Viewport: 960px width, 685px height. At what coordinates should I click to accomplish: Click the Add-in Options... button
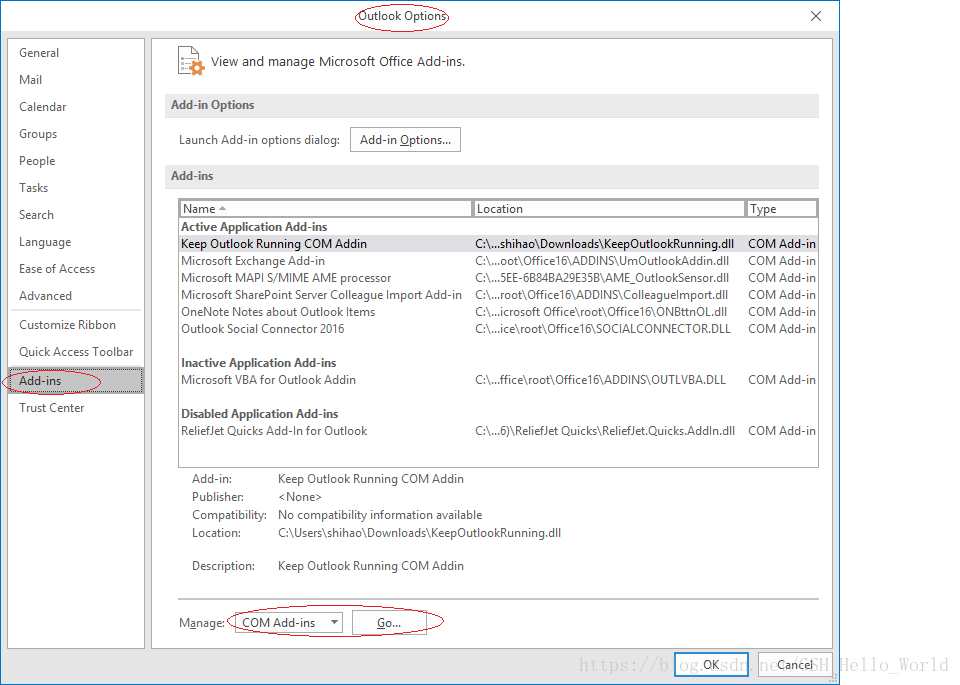(x=405, y=140)
